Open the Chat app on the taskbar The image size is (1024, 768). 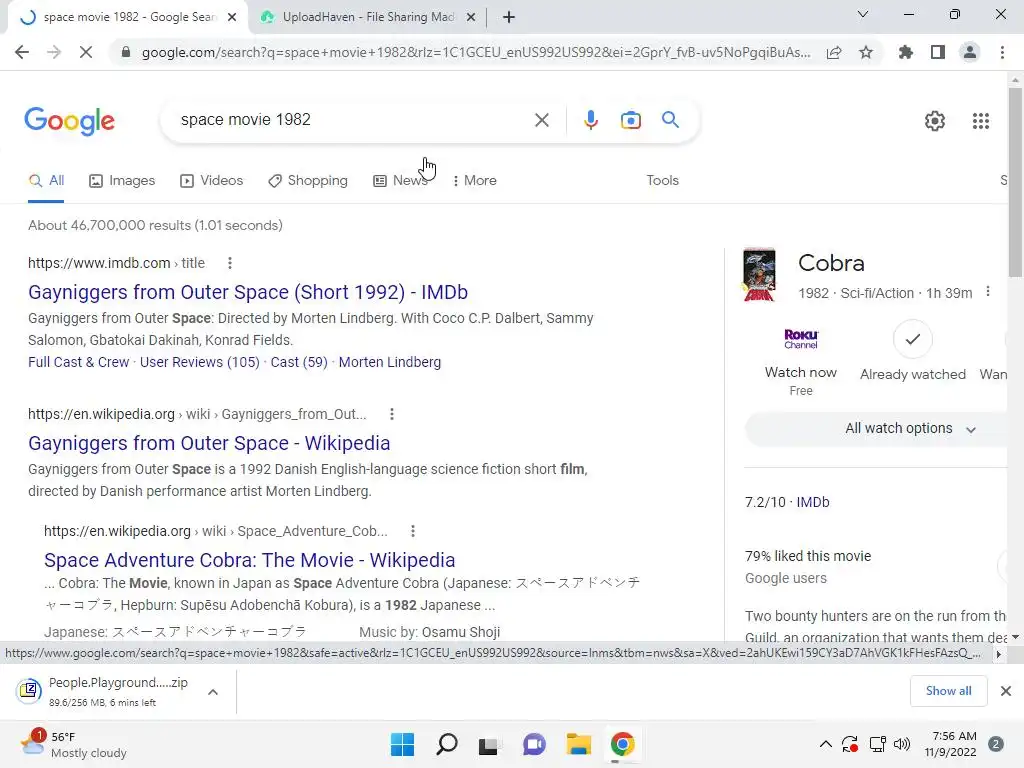coord(534,744)
